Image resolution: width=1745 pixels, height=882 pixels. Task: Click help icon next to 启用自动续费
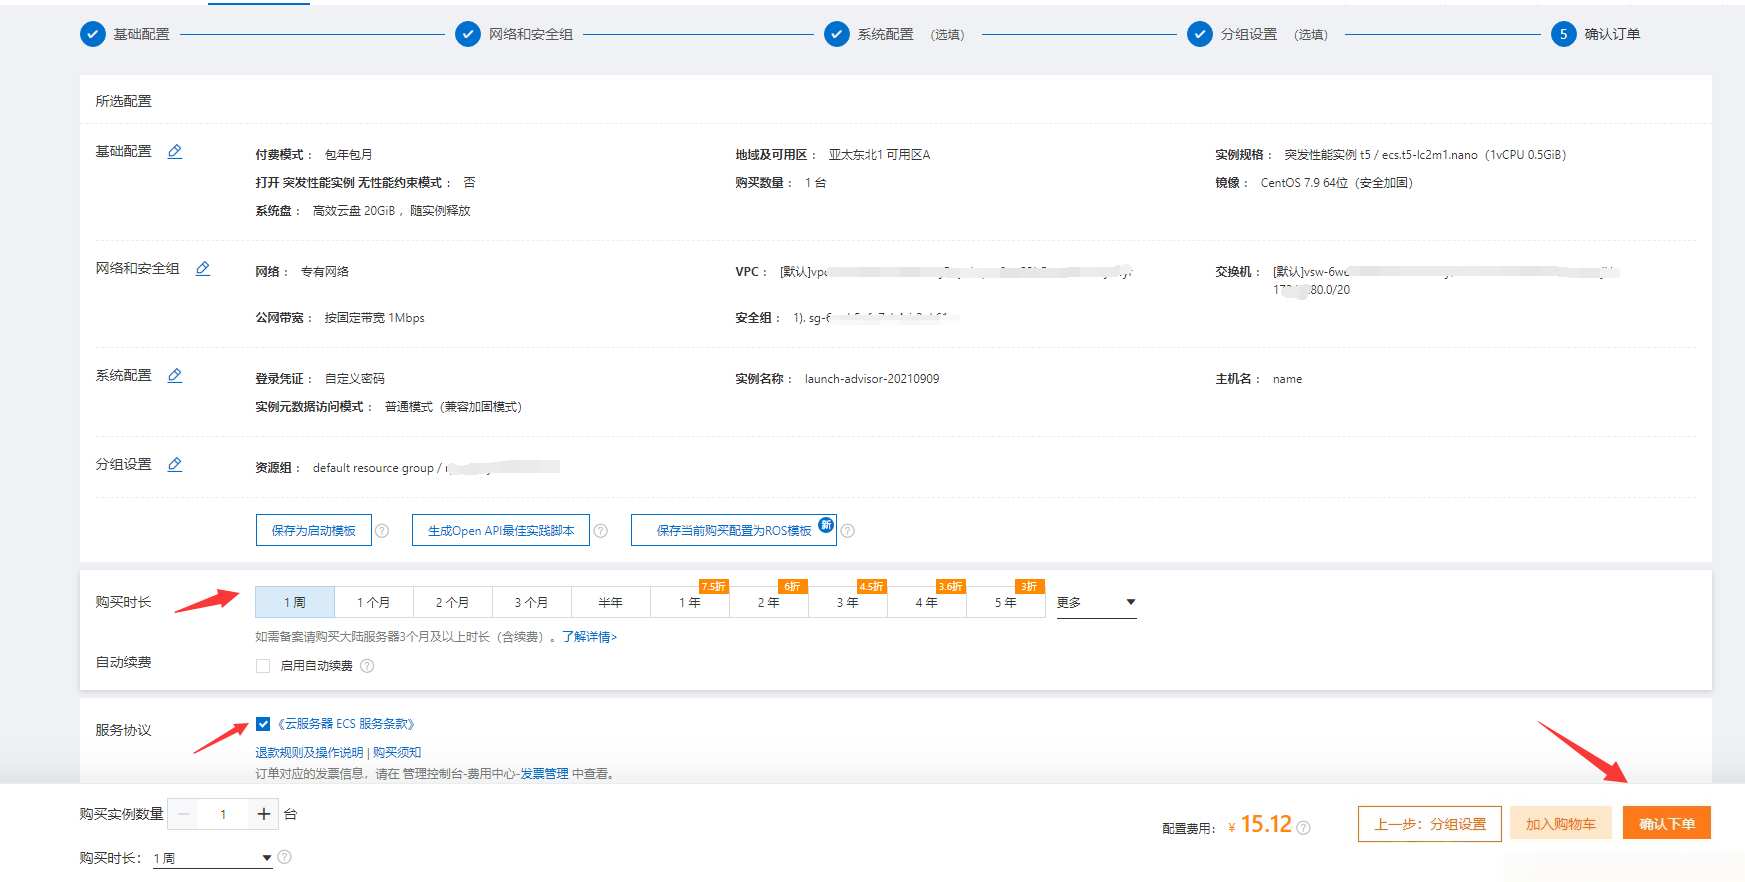click(x=367, y=666)
